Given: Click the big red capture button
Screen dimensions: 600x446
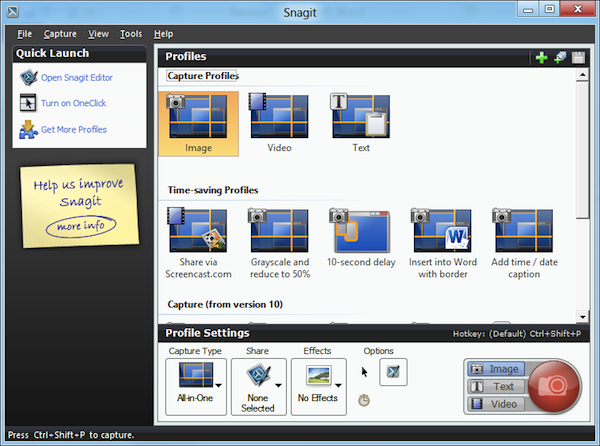Looking at the screenshot, I should 554,386.
